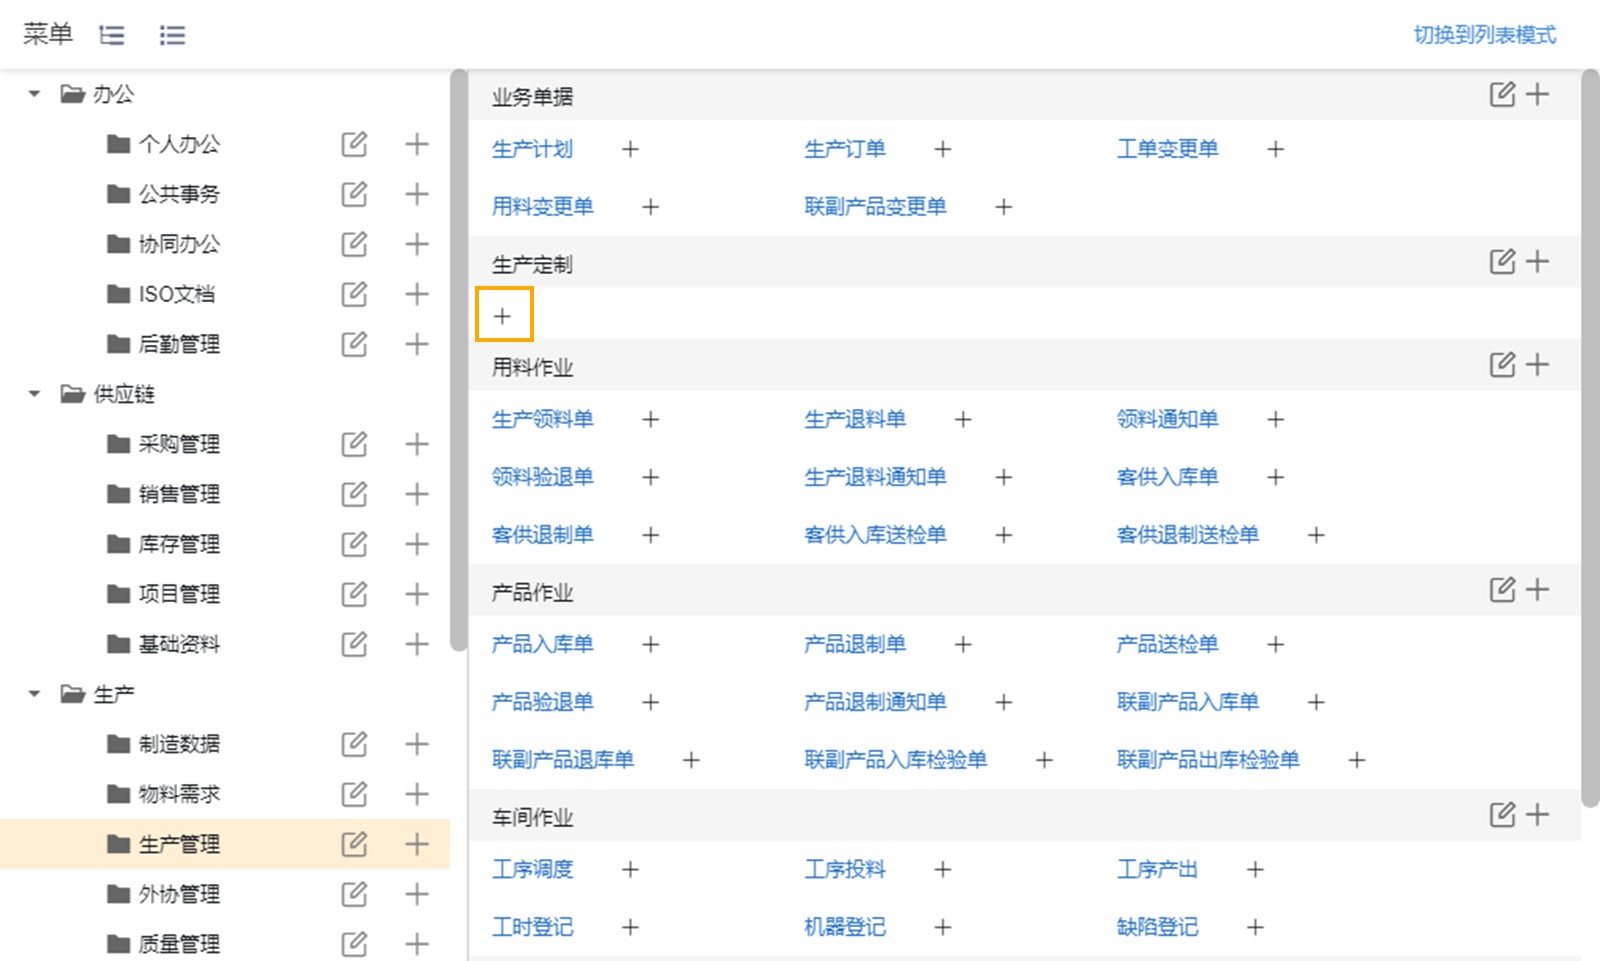Open 客供入库单 link
This screenshot has width=1600, height=961.
point(1167,477)
